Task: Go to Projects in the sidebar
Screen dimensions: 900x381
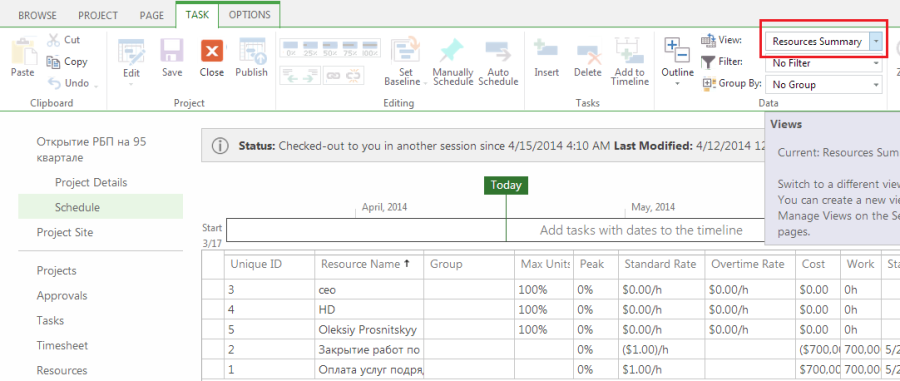Action: click(56, 271)
